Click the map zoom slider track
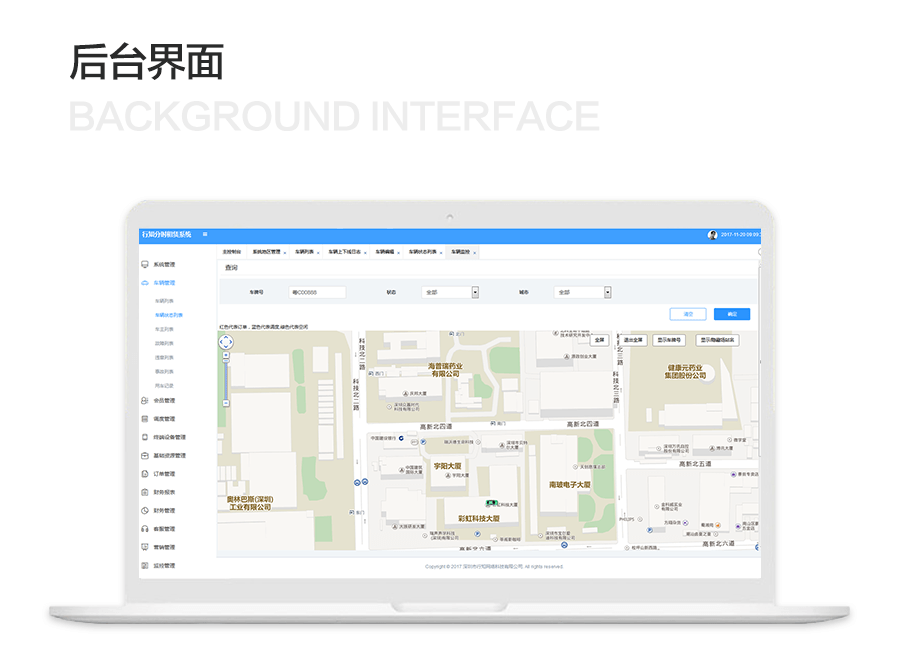900x660 pixels. point(226,380)
